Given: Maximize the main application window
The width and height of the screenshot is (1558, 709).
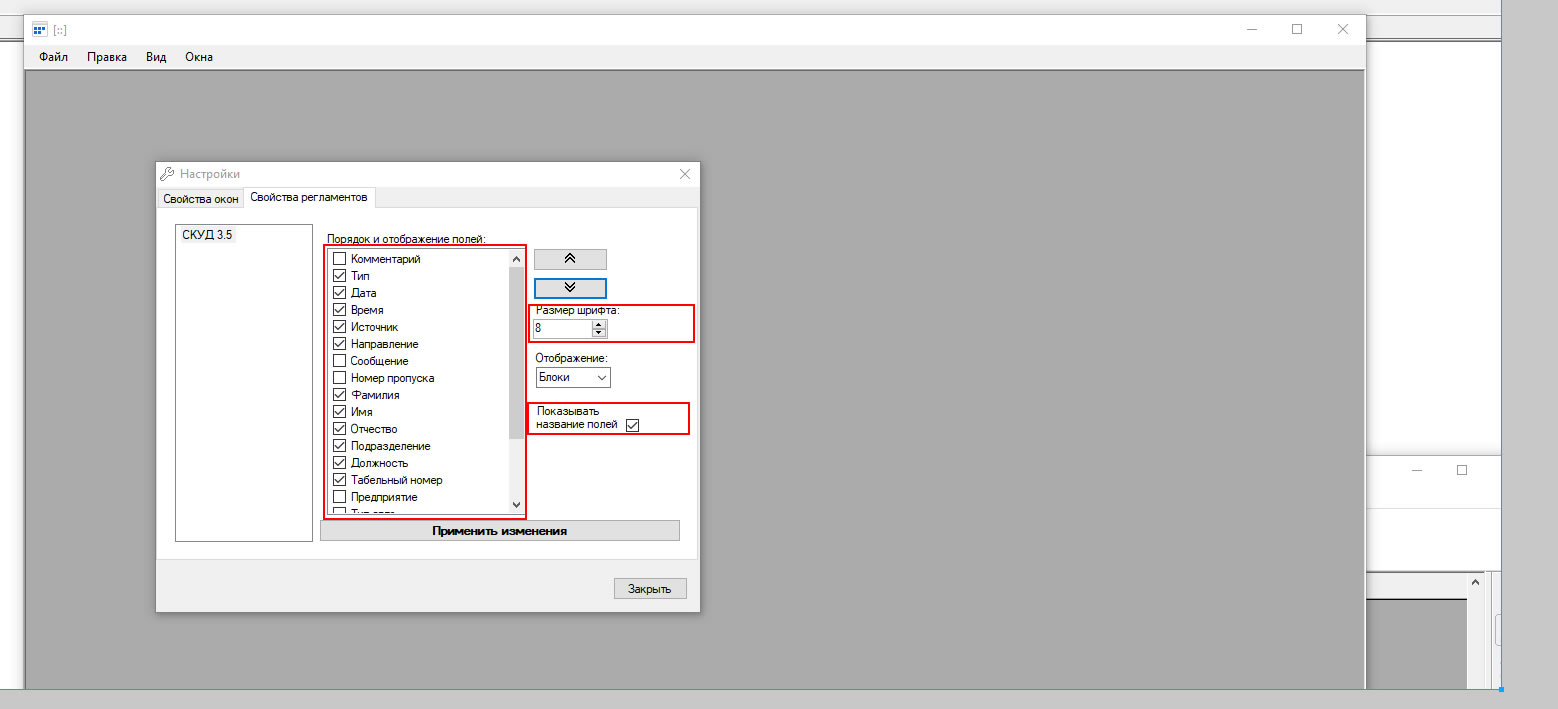Looking at the screenshot, I should [1297, 29].
